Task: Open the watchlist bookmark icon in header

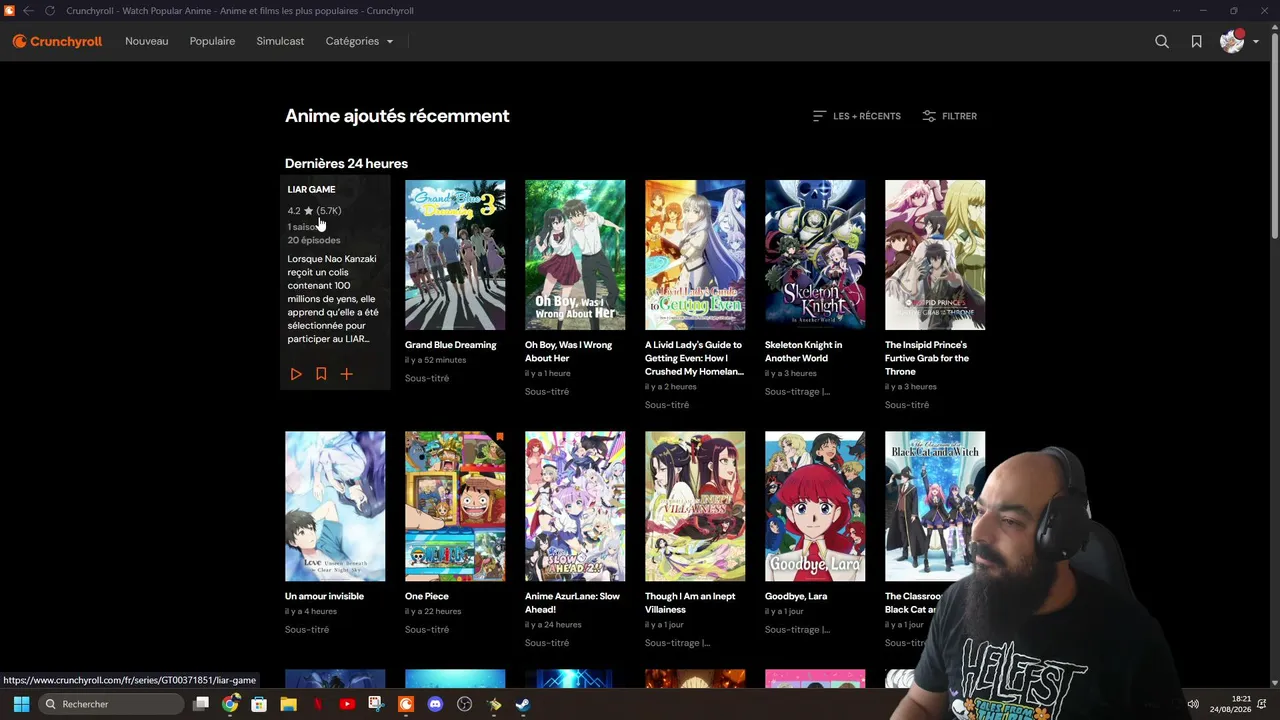Action: (1196, 41)
